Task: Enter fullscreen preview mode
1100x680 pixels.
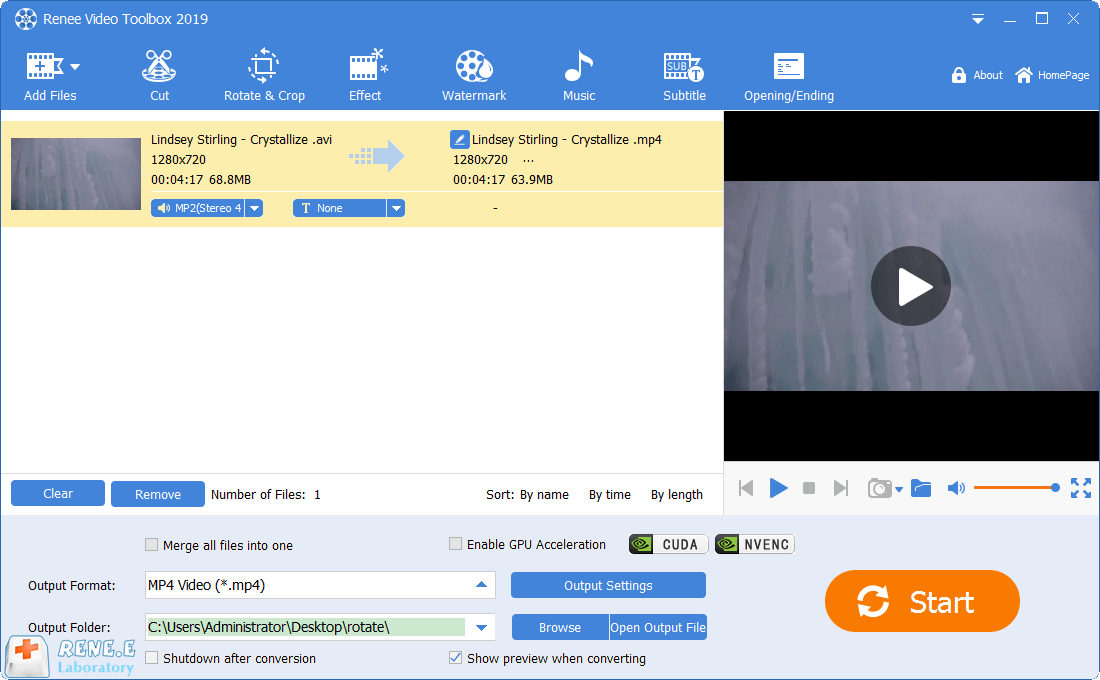Action: coord(1081,488)
